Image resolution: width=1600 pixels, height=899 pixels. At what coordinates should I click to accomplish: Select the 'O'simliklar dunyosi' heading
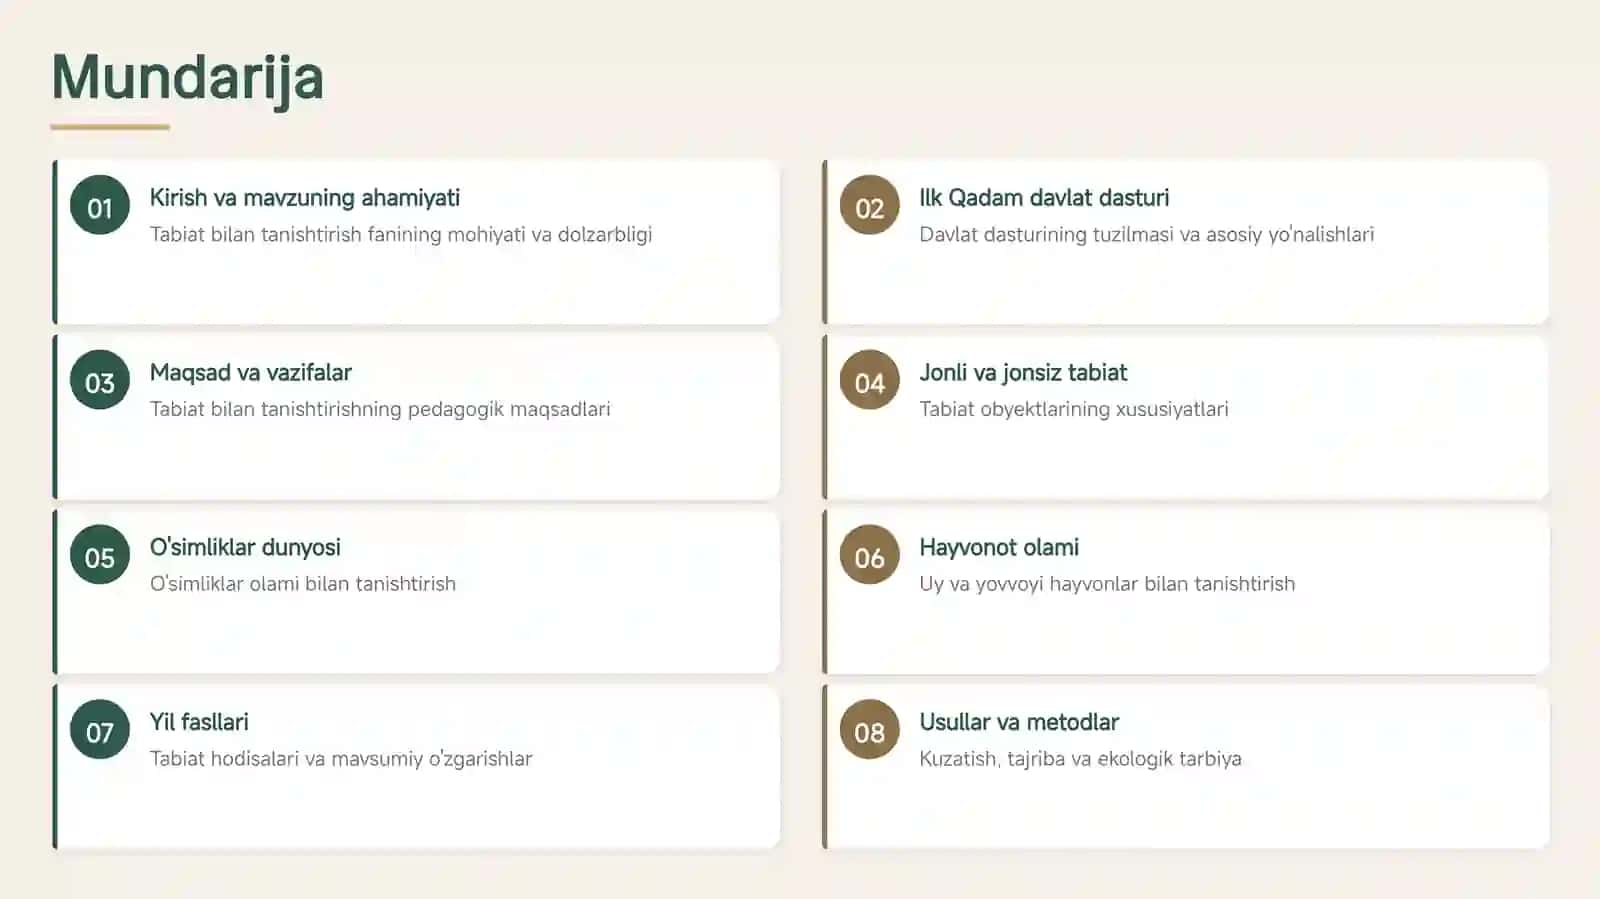245,547
